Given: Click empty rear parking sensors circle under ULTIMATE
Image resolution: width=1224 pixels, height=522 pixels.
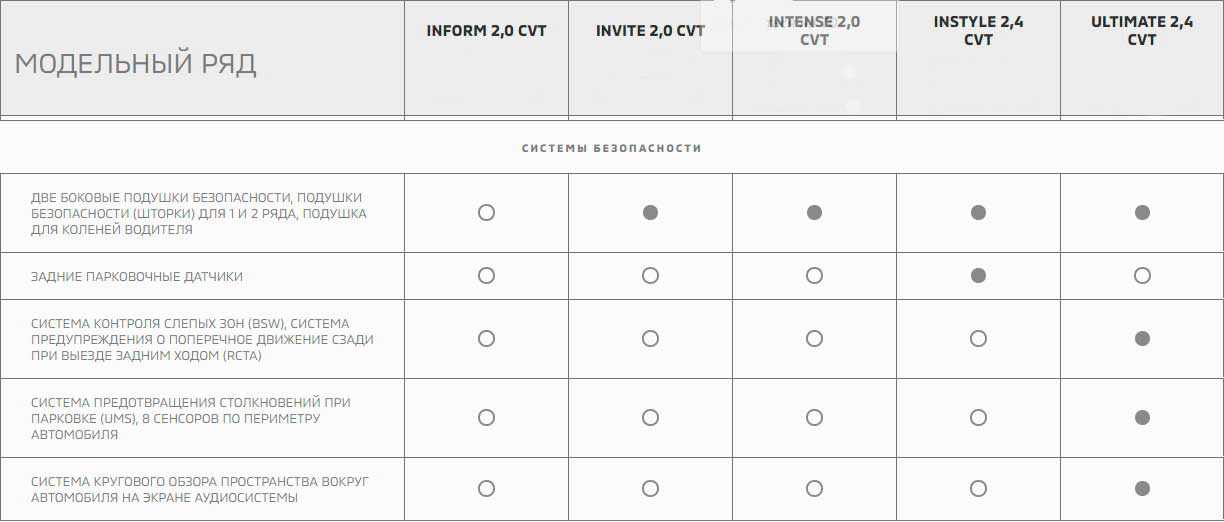Looking at the screenshot, I should (x=1142, y=275).
